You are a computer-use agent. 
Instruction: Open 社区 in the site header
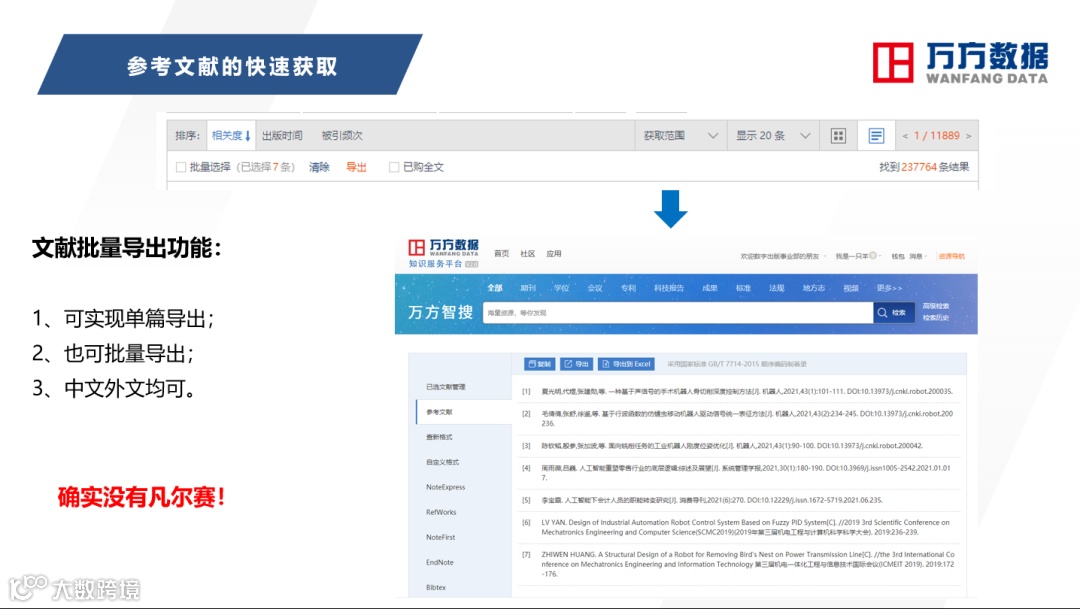tap(528, 254)
